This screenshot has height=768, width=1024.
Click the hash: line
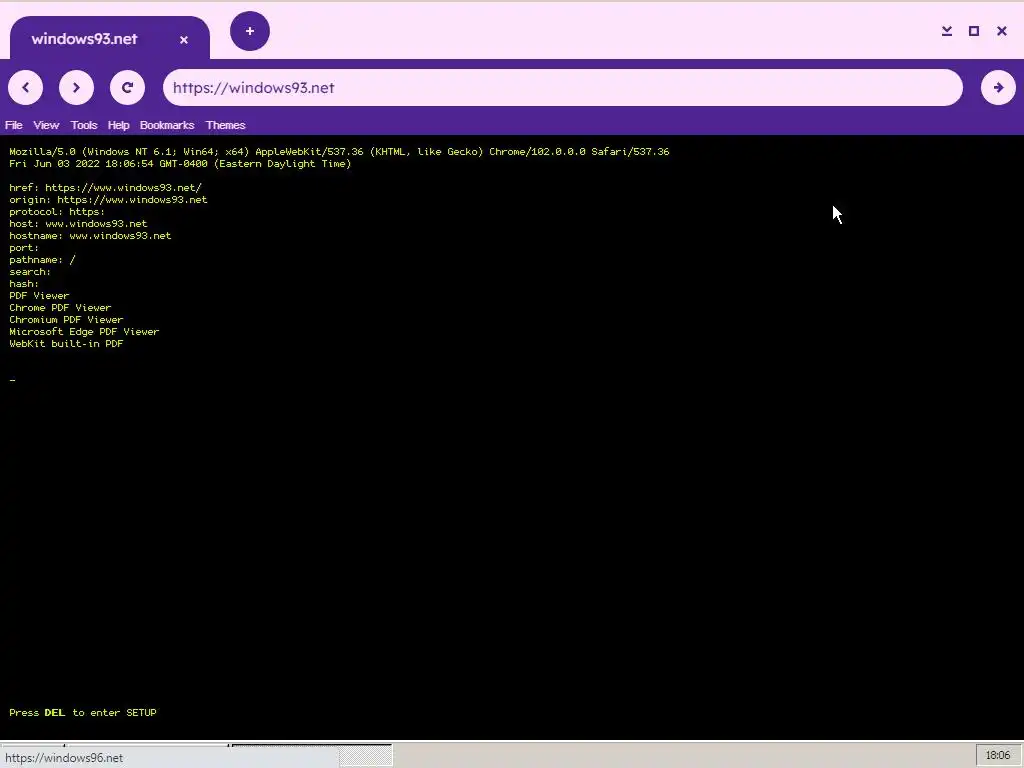click(24, 283)
